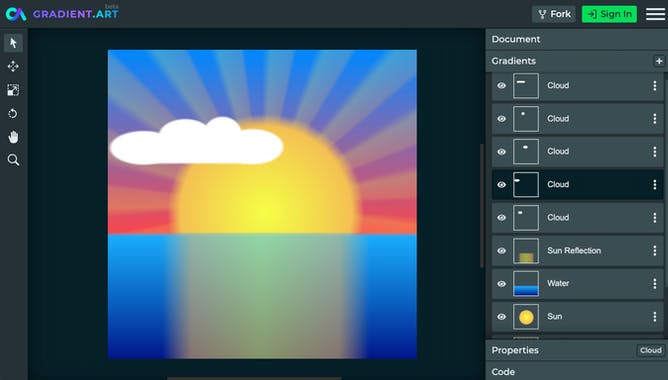Click the Gradient.Art logo
The width and height of the screenshot is (668, 380).
point(62,14)
